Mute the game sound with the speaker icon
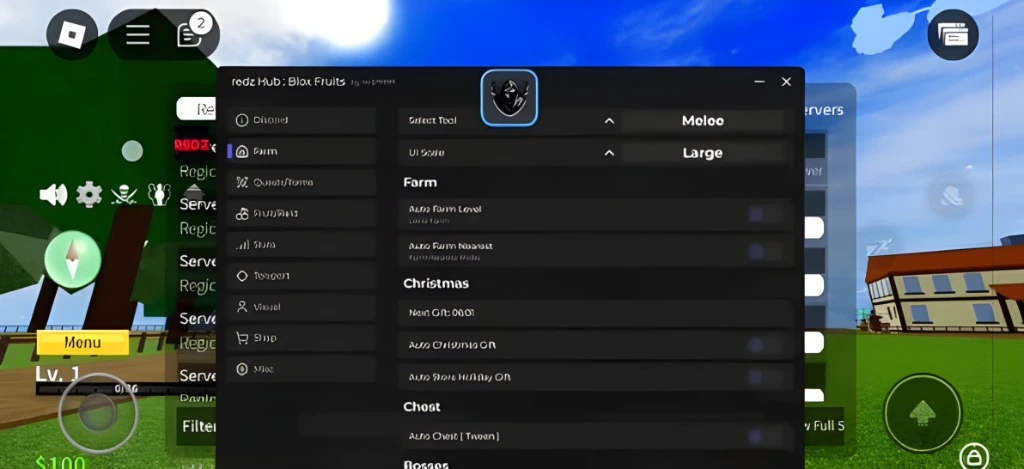Viewport: 1024px width, 469px height. coord(54,195)
